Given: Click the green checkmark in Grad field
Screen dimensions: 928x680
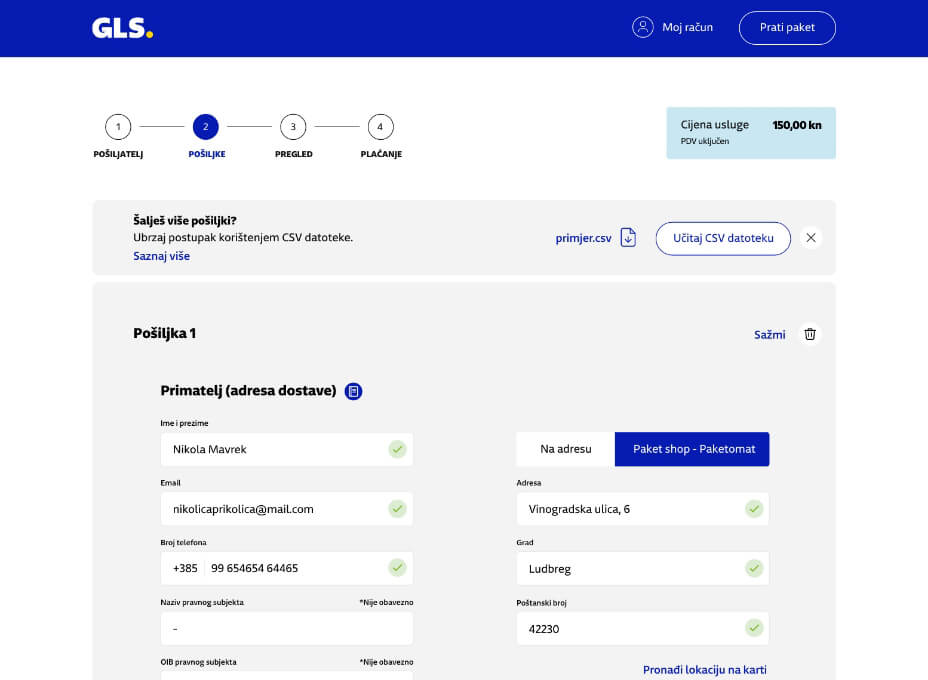Looking at the screenshot, I should 754,568.
